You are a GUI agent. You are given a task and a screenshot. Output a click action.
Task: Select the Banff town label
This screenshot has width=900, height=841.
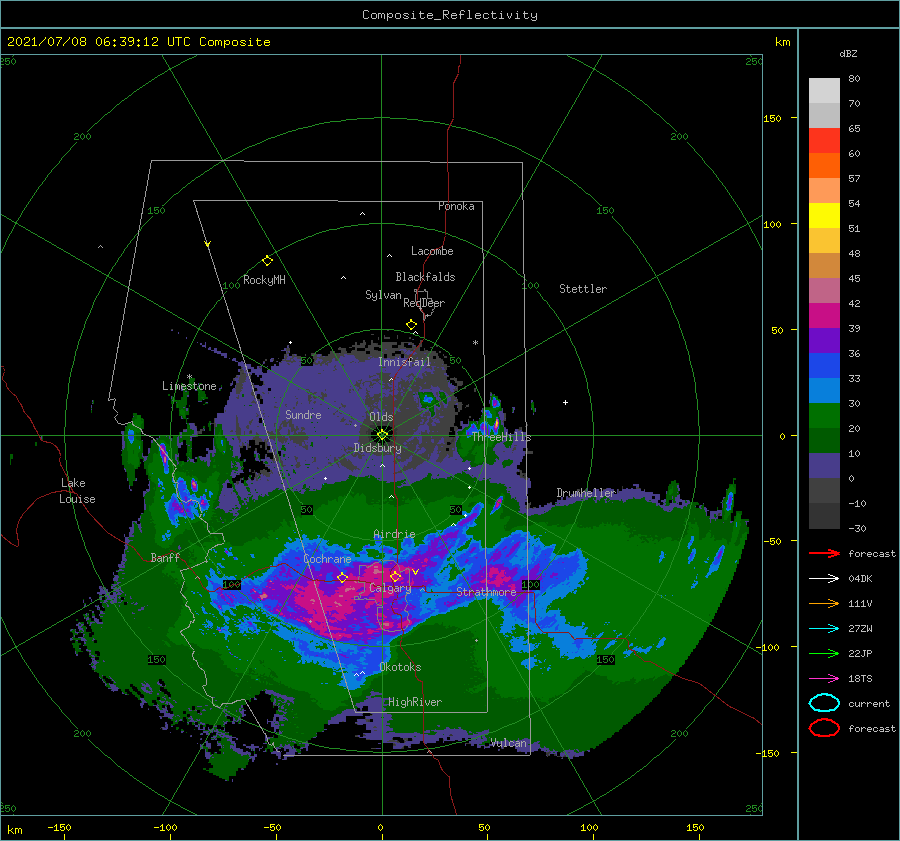pos(165,557)
